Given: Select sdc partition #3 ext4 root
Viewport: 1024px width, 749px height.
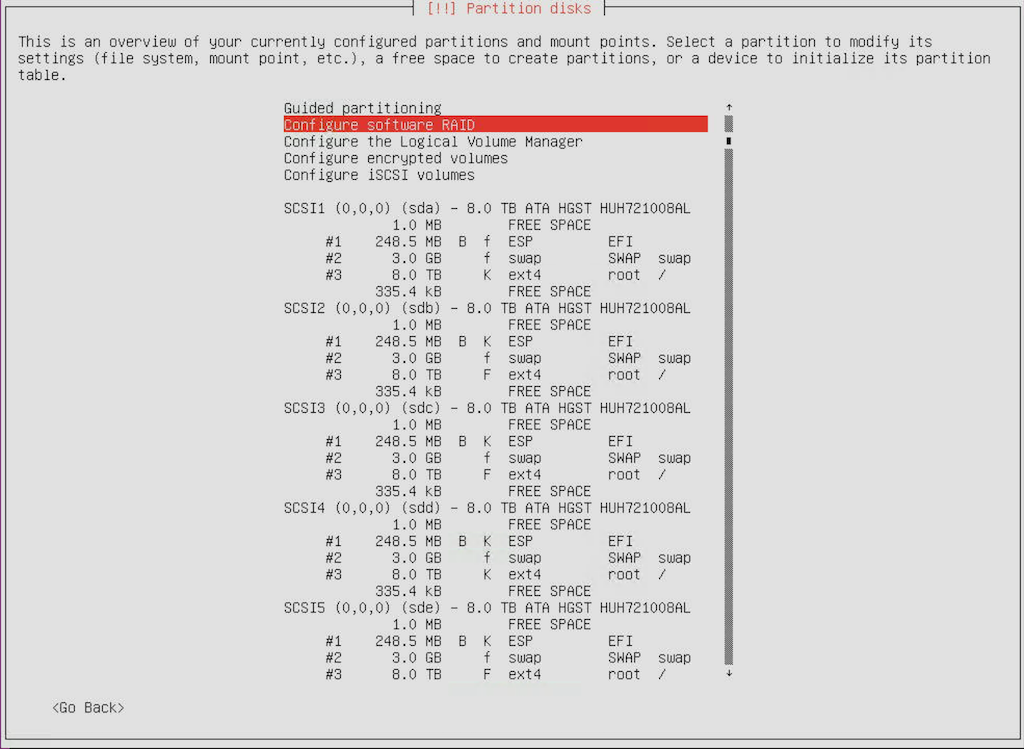Looking at the screenshot, I should click(x=496, y=475).
